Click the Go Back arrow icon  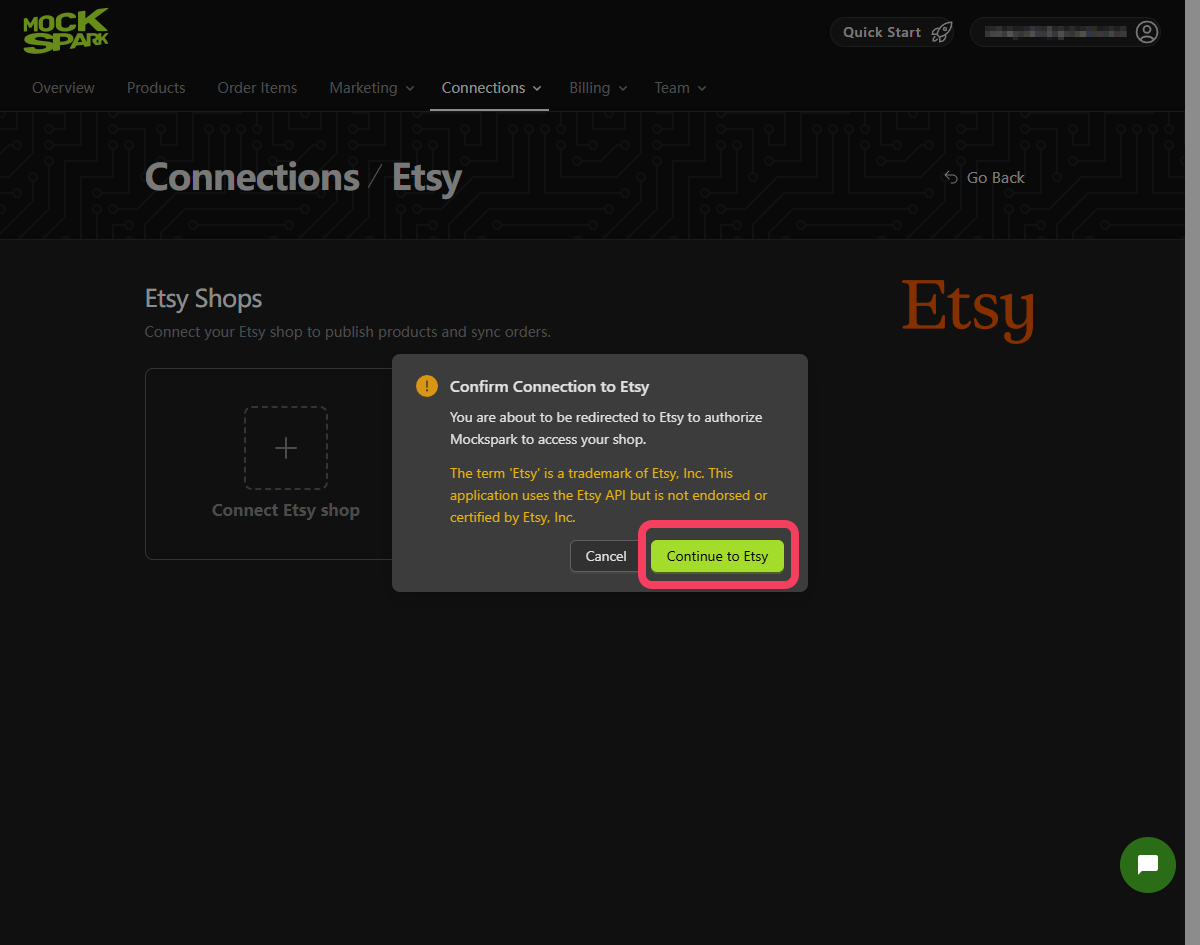(x=951, y=177)
